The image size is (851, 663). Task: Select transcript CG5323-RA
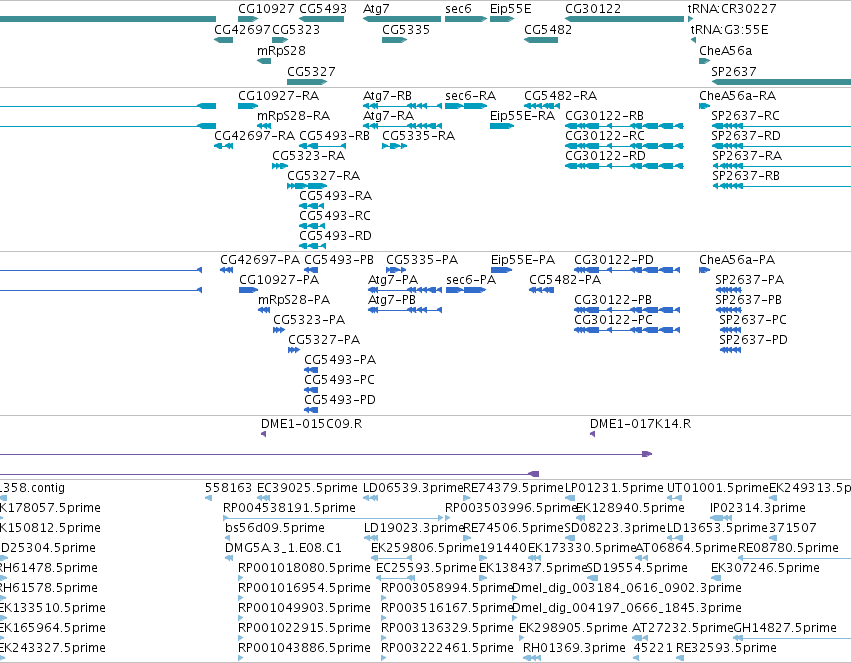309,156
